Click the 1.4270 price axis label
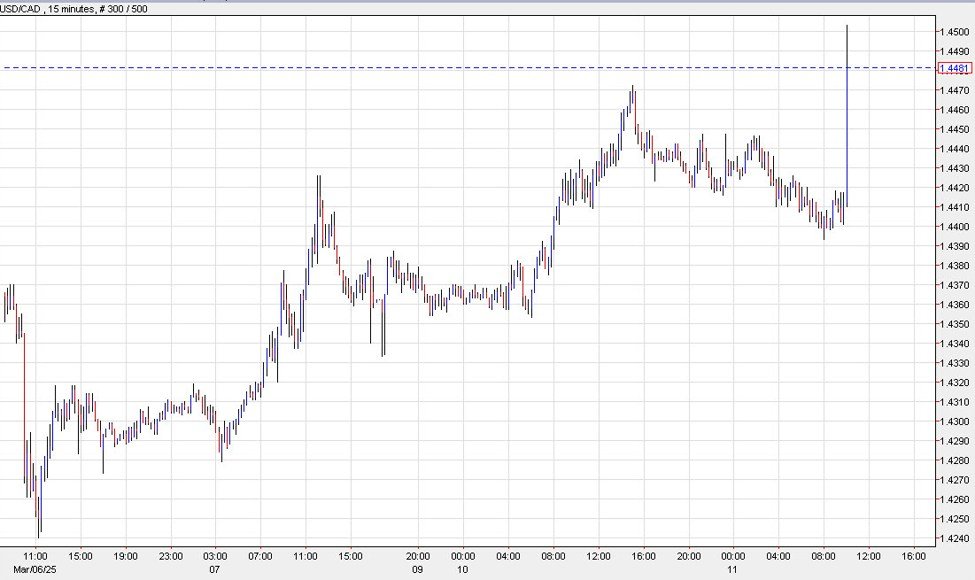The width and height of the screenshot is (975, 580). [x=952, y=480]
